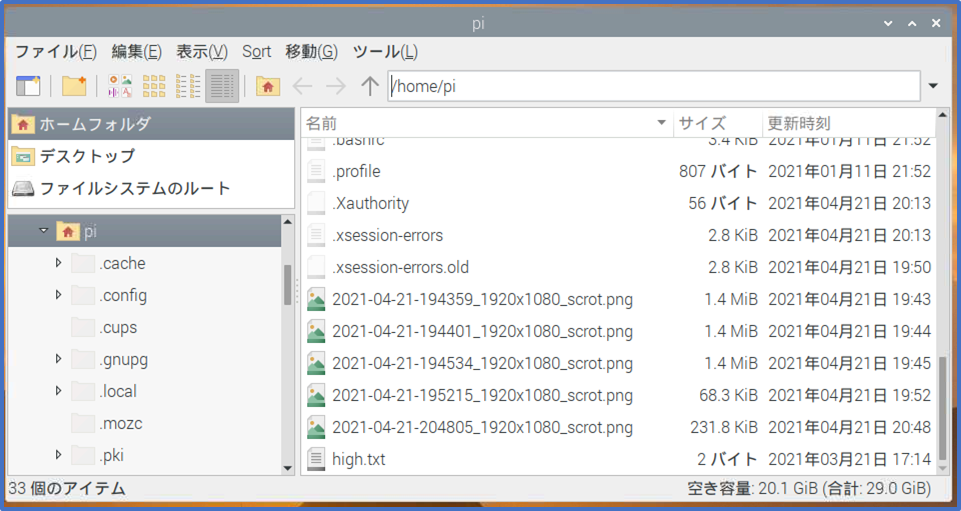This screenshot has width=961, height=511.
Task: Click the file list vertical scrollbar thumb
Action: point(942,408)
